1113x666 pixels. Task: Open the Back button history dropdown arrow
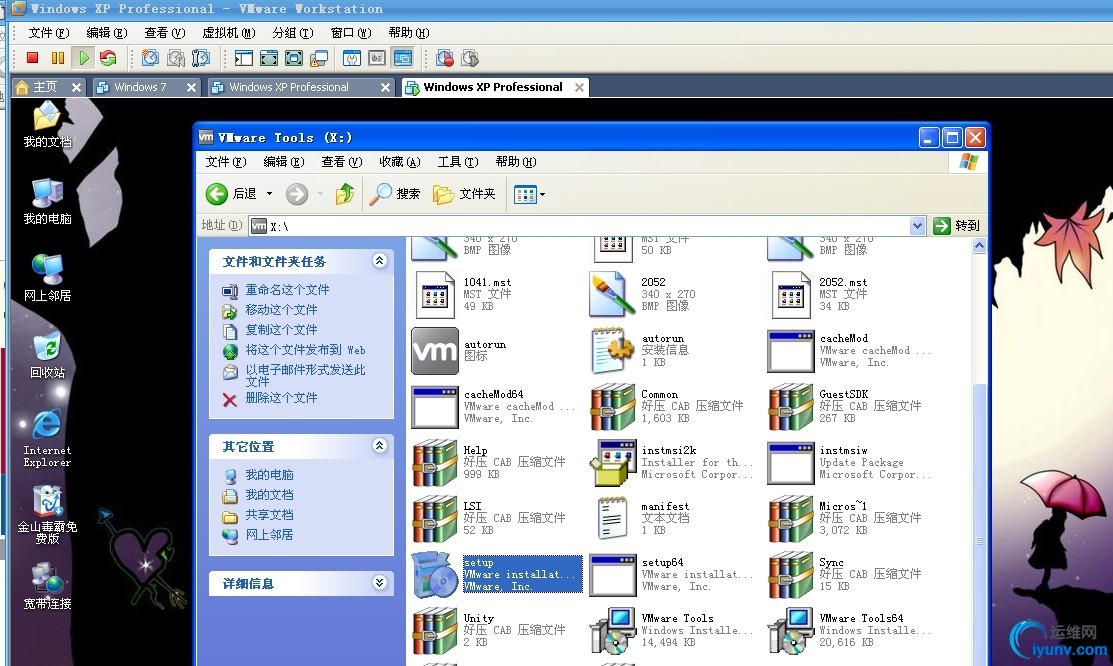(270, 194)
